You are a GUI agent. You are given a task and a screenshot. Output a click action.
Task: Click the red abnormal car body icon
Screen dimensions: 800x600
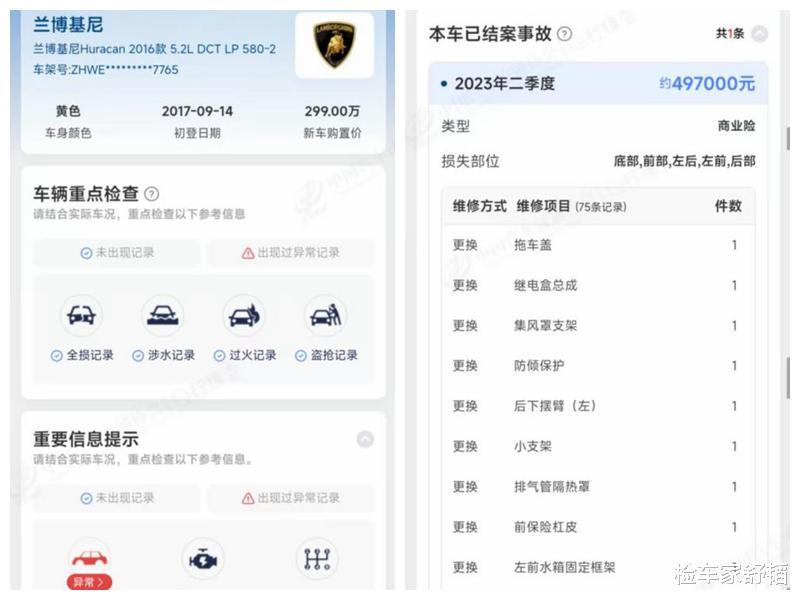(x=89, y=558)
